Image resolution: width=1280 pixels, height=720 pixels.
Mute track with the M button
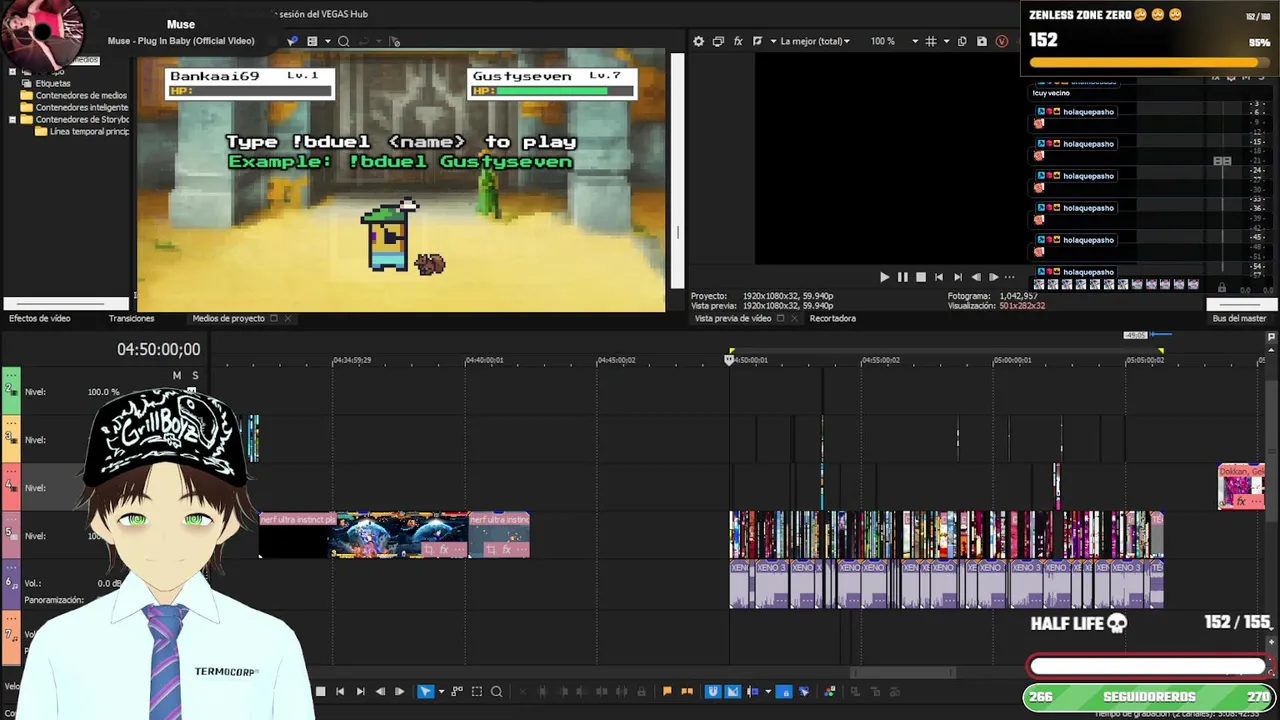point(177,376)
